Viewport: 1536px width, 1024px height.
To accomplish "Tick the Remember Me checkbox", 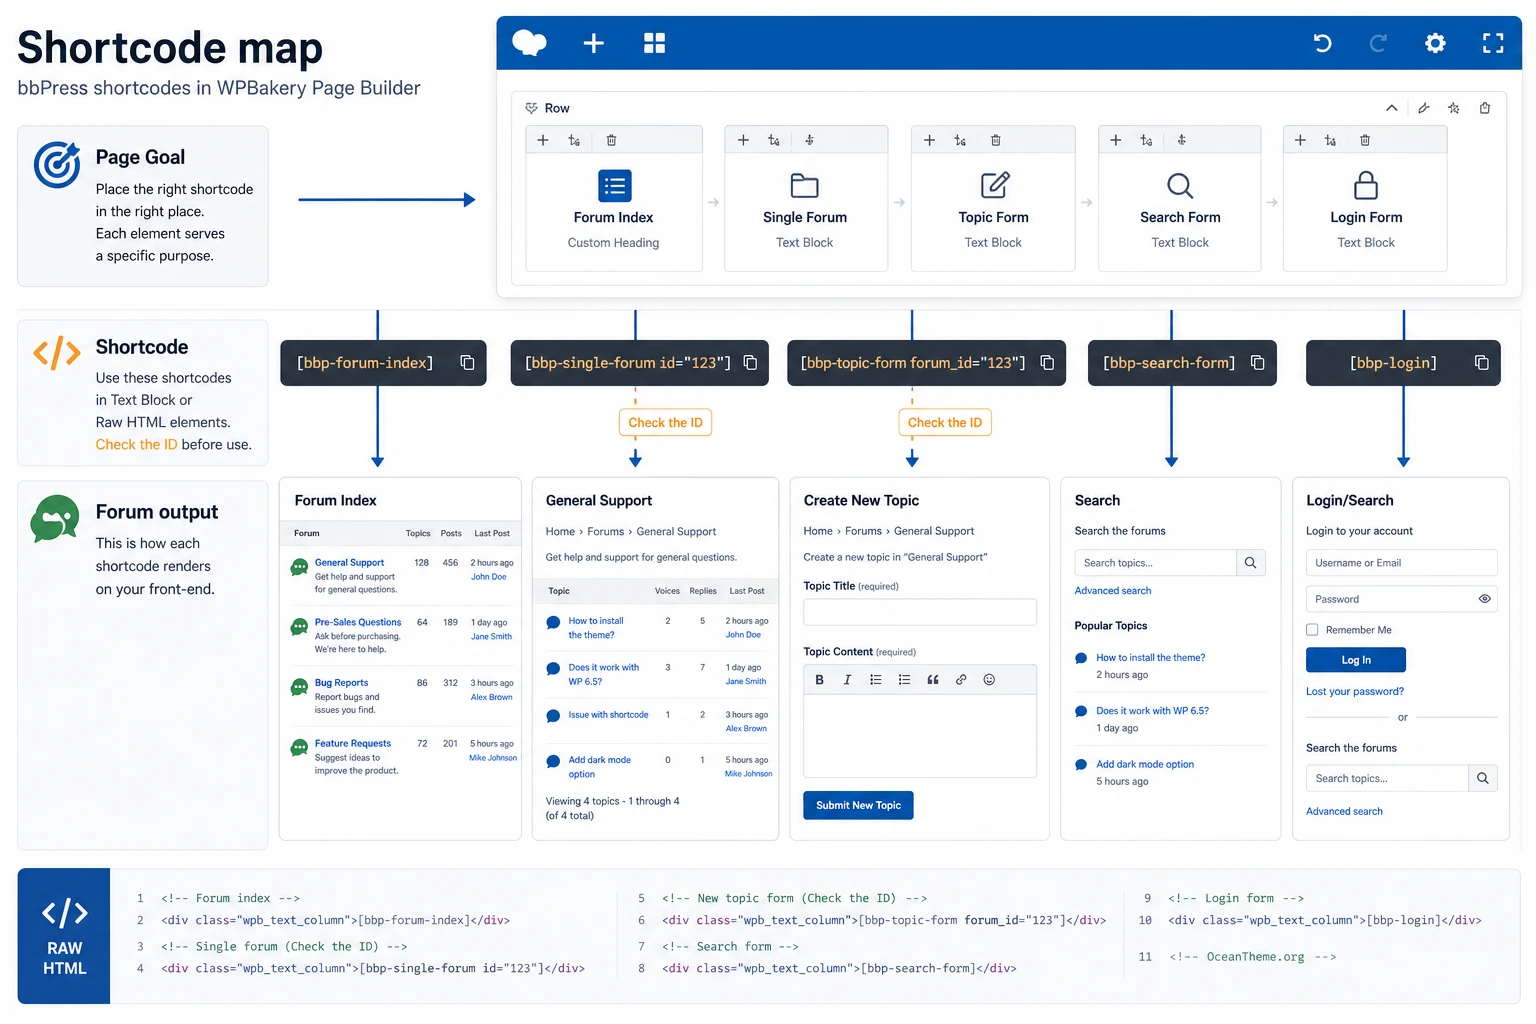I will (x=1312, y=630).
